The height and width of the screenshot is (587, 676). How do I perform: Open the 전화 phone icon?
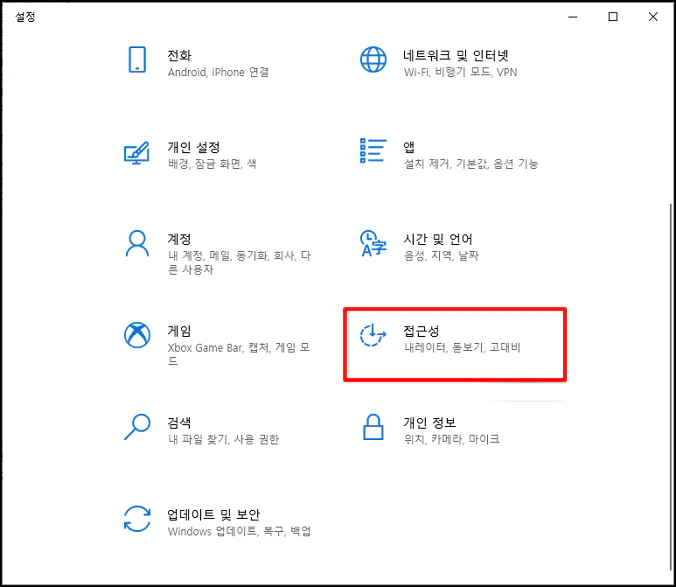(137, 59)
